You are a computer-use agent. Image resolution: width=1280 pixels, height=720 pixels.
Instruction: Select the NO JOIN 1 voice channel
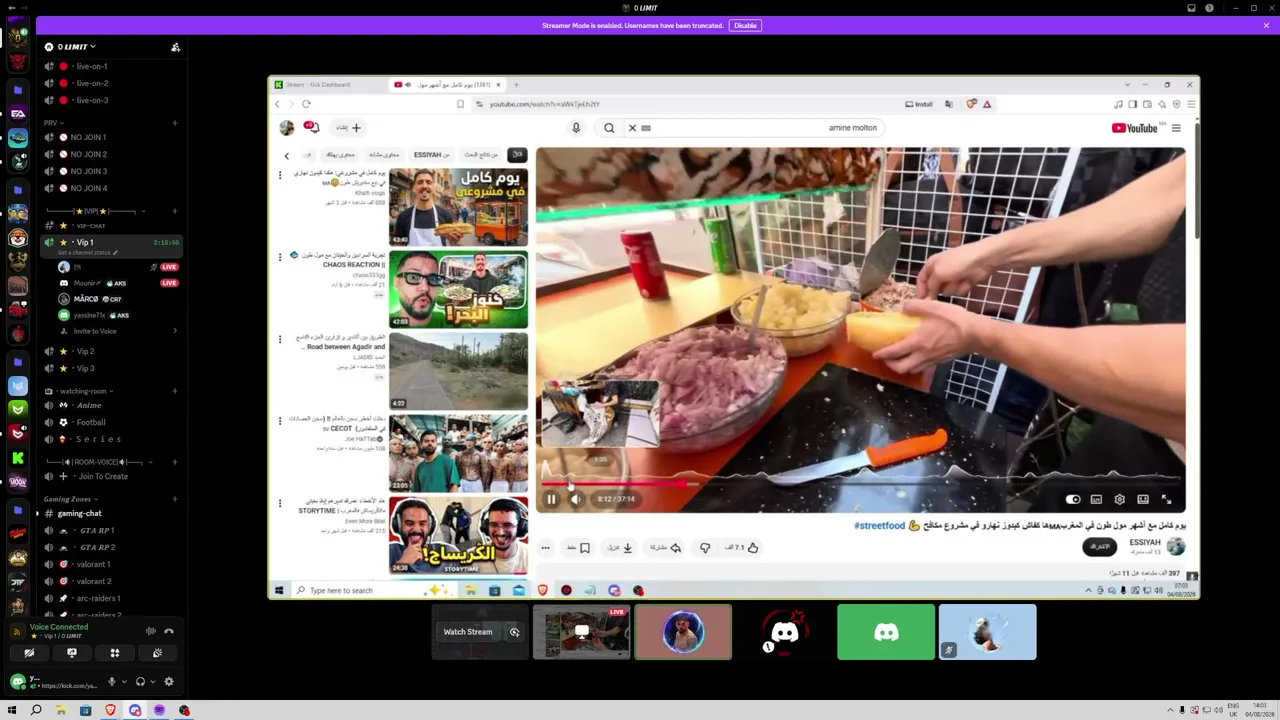pos(110,137)
